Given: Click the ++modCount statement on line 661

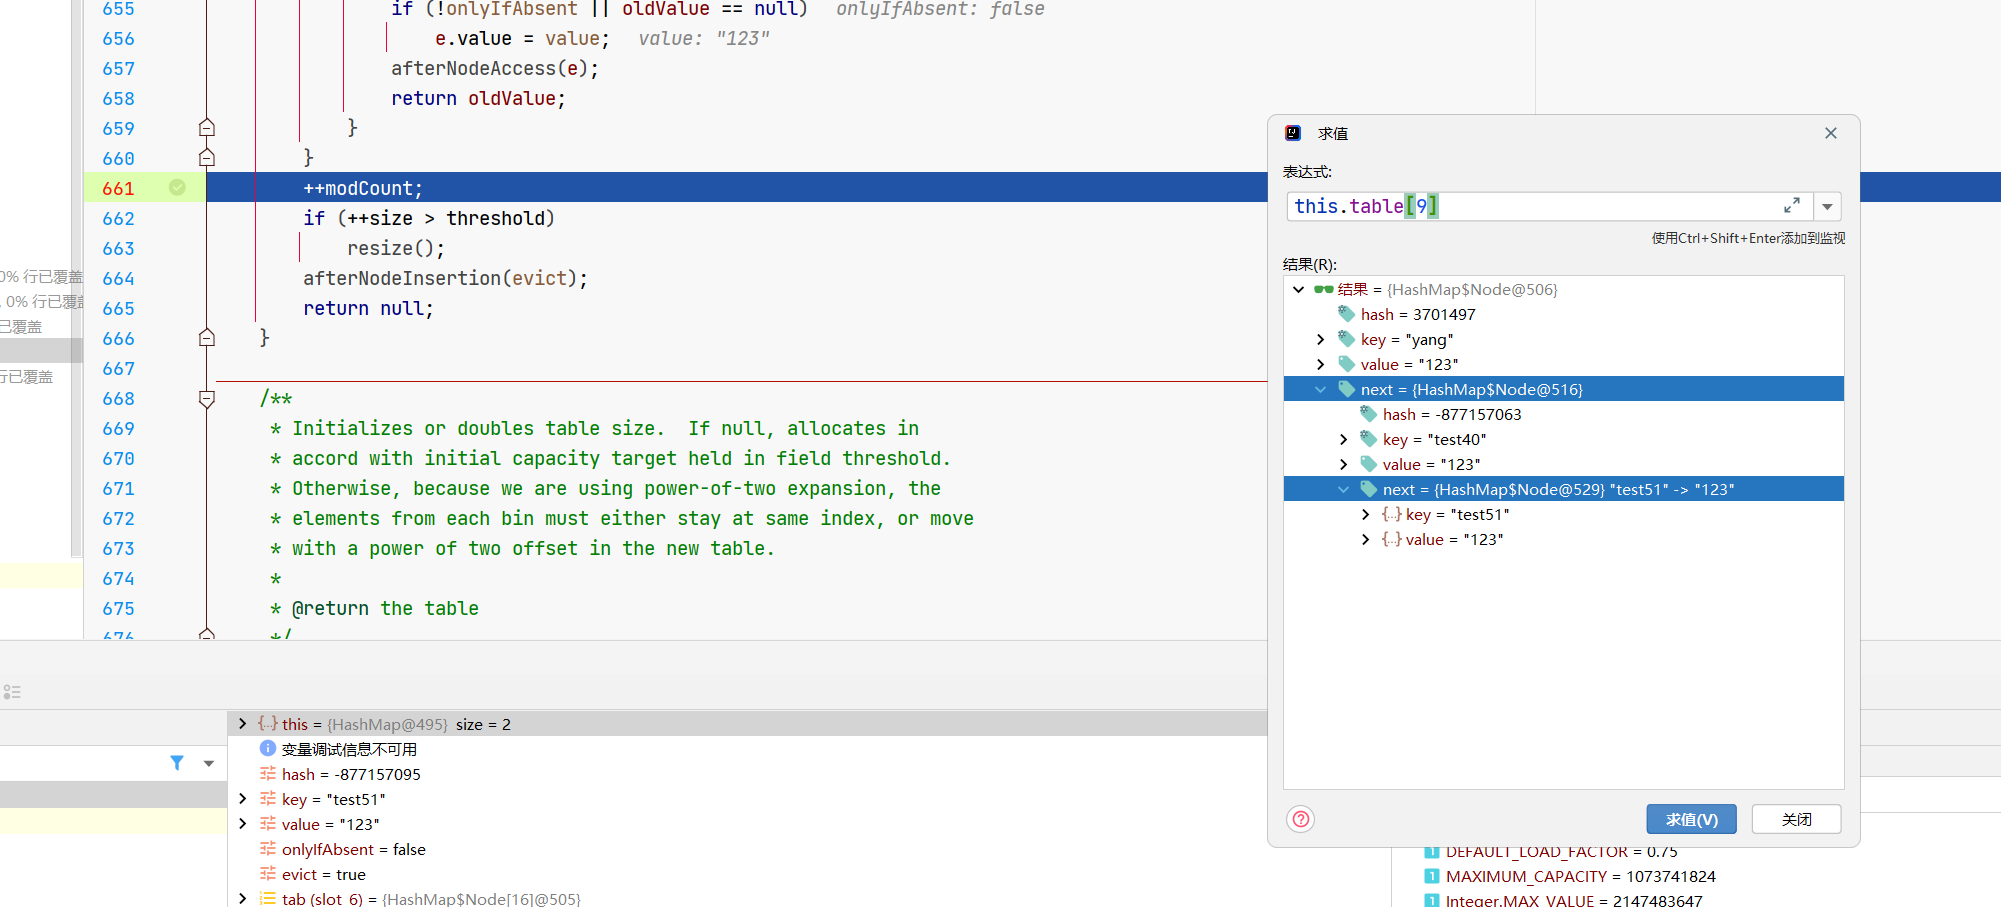Looking at the screenshot, I should pyautogui.click(x=363, y=188).
